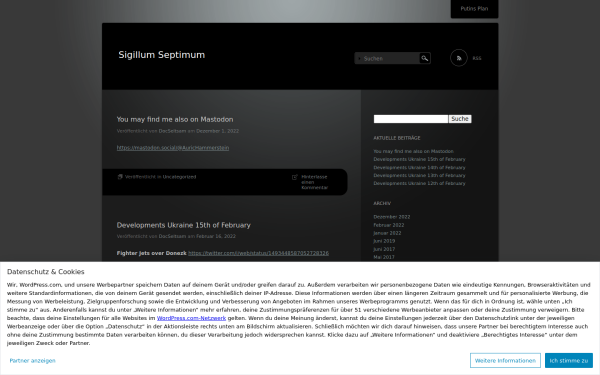Open author DocSeltsam on Mastodon post

pos(172,131)
